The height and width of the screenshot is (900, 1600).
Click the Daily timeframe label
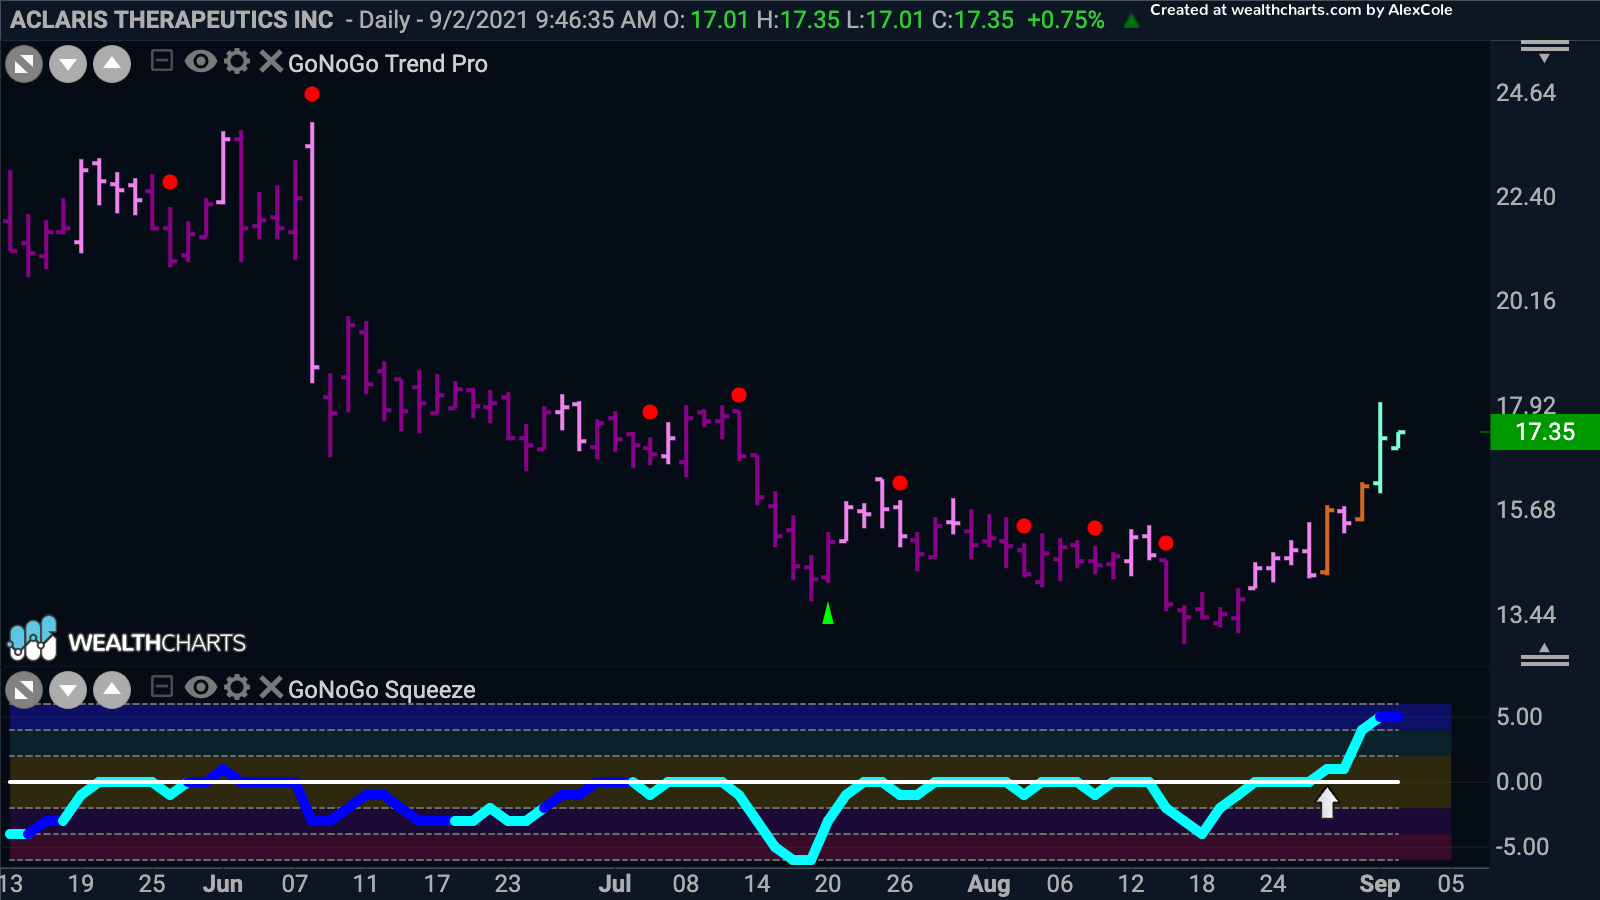point(384,20)
